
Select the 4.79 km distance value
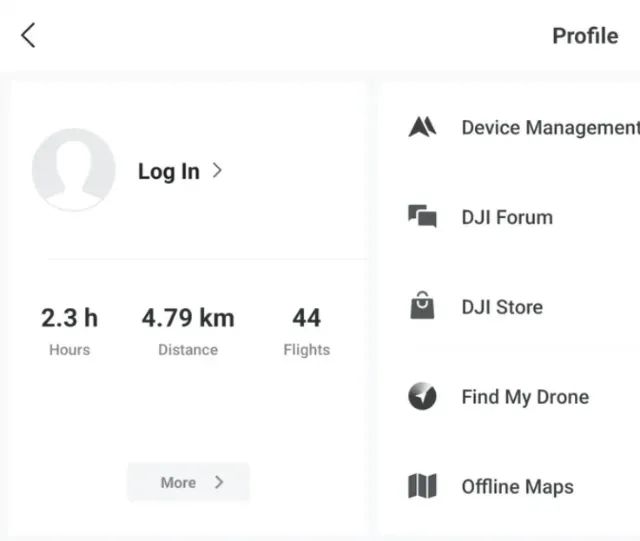[188, 318]
